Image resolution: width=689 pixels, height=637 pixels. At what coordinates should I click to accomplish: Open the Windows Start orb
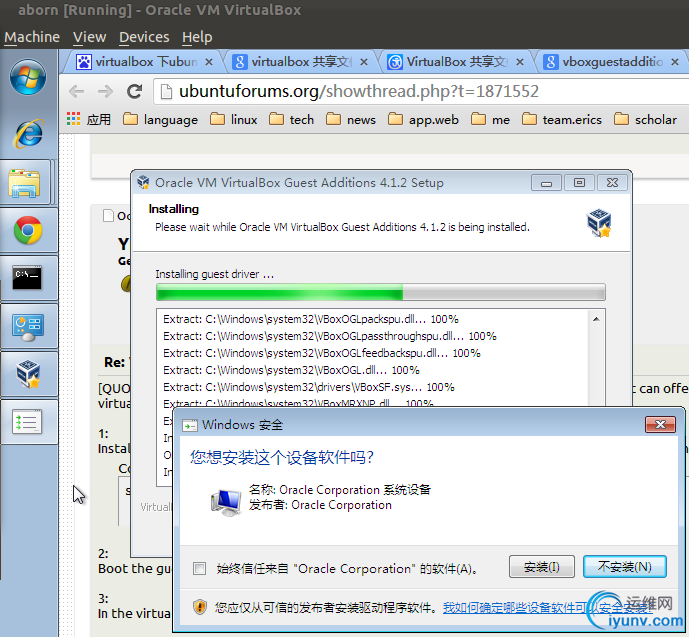tap(28, 77)
